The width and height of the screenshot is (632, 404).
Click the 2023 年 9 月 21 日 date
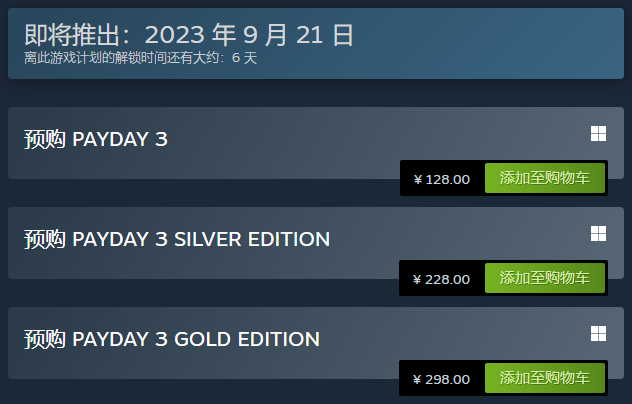249,35
